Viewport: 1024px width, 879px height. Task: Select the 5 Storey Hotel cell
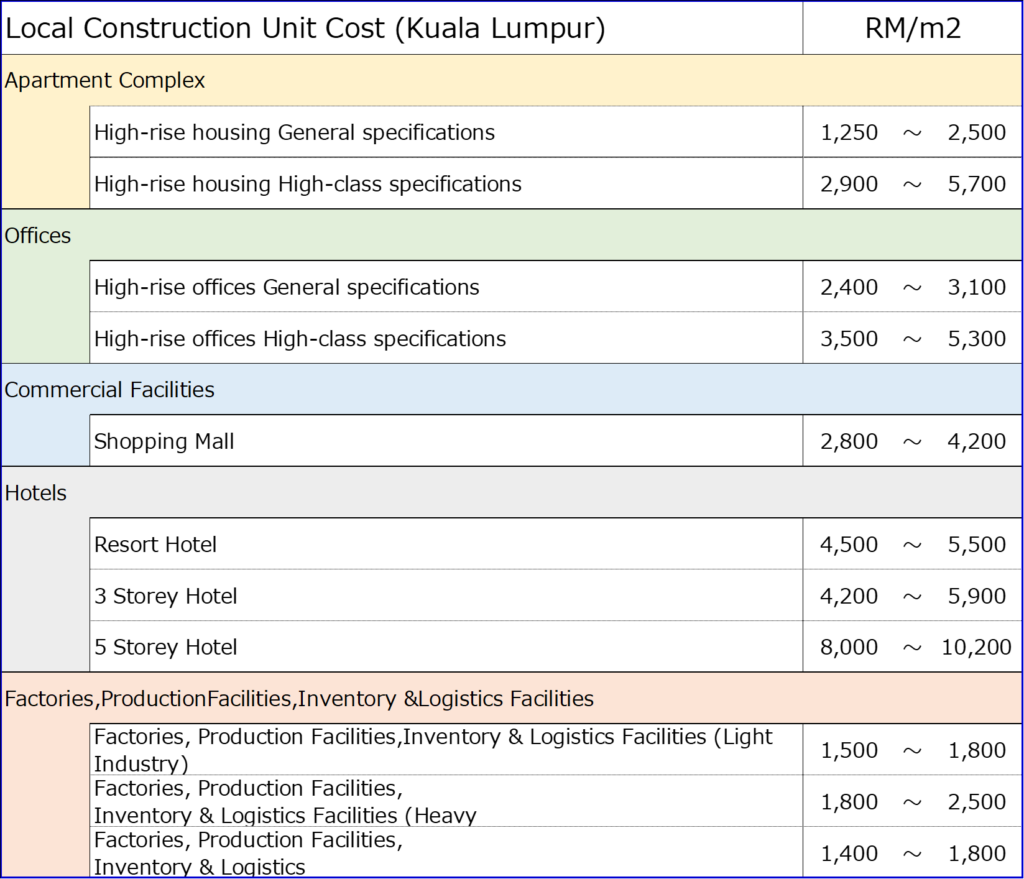point(446,647)
